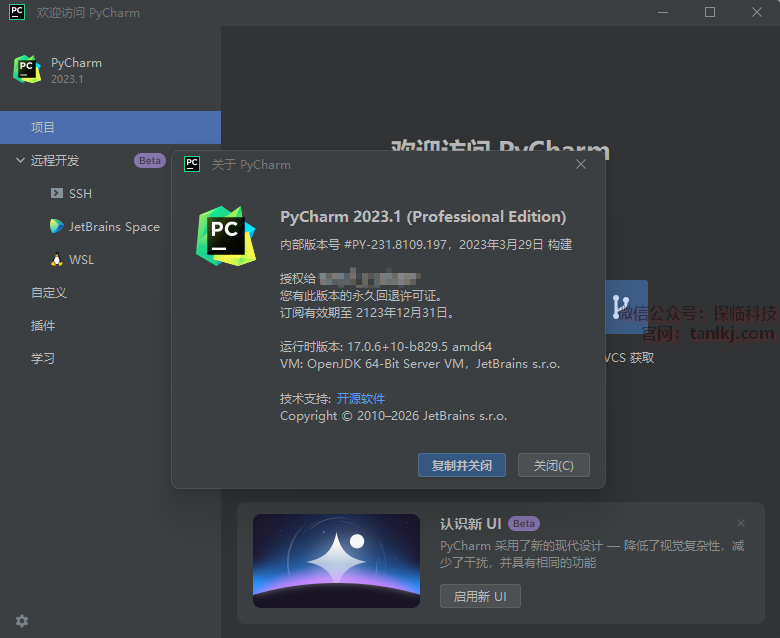The image size is (780, 638).
Task: Click the large PyCharm logo in About dialog
Action: [x=225, y=235]
